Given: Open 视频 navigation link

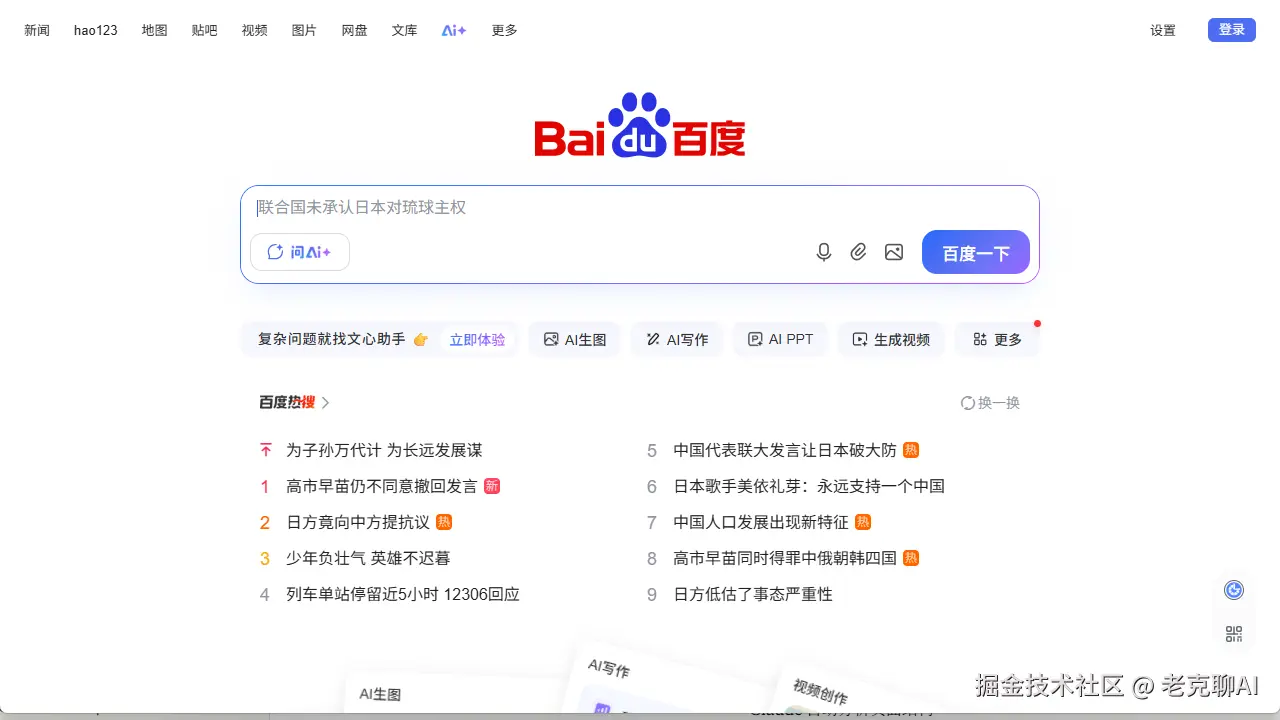Looking at the screenshot, I should tap(255, 30).
